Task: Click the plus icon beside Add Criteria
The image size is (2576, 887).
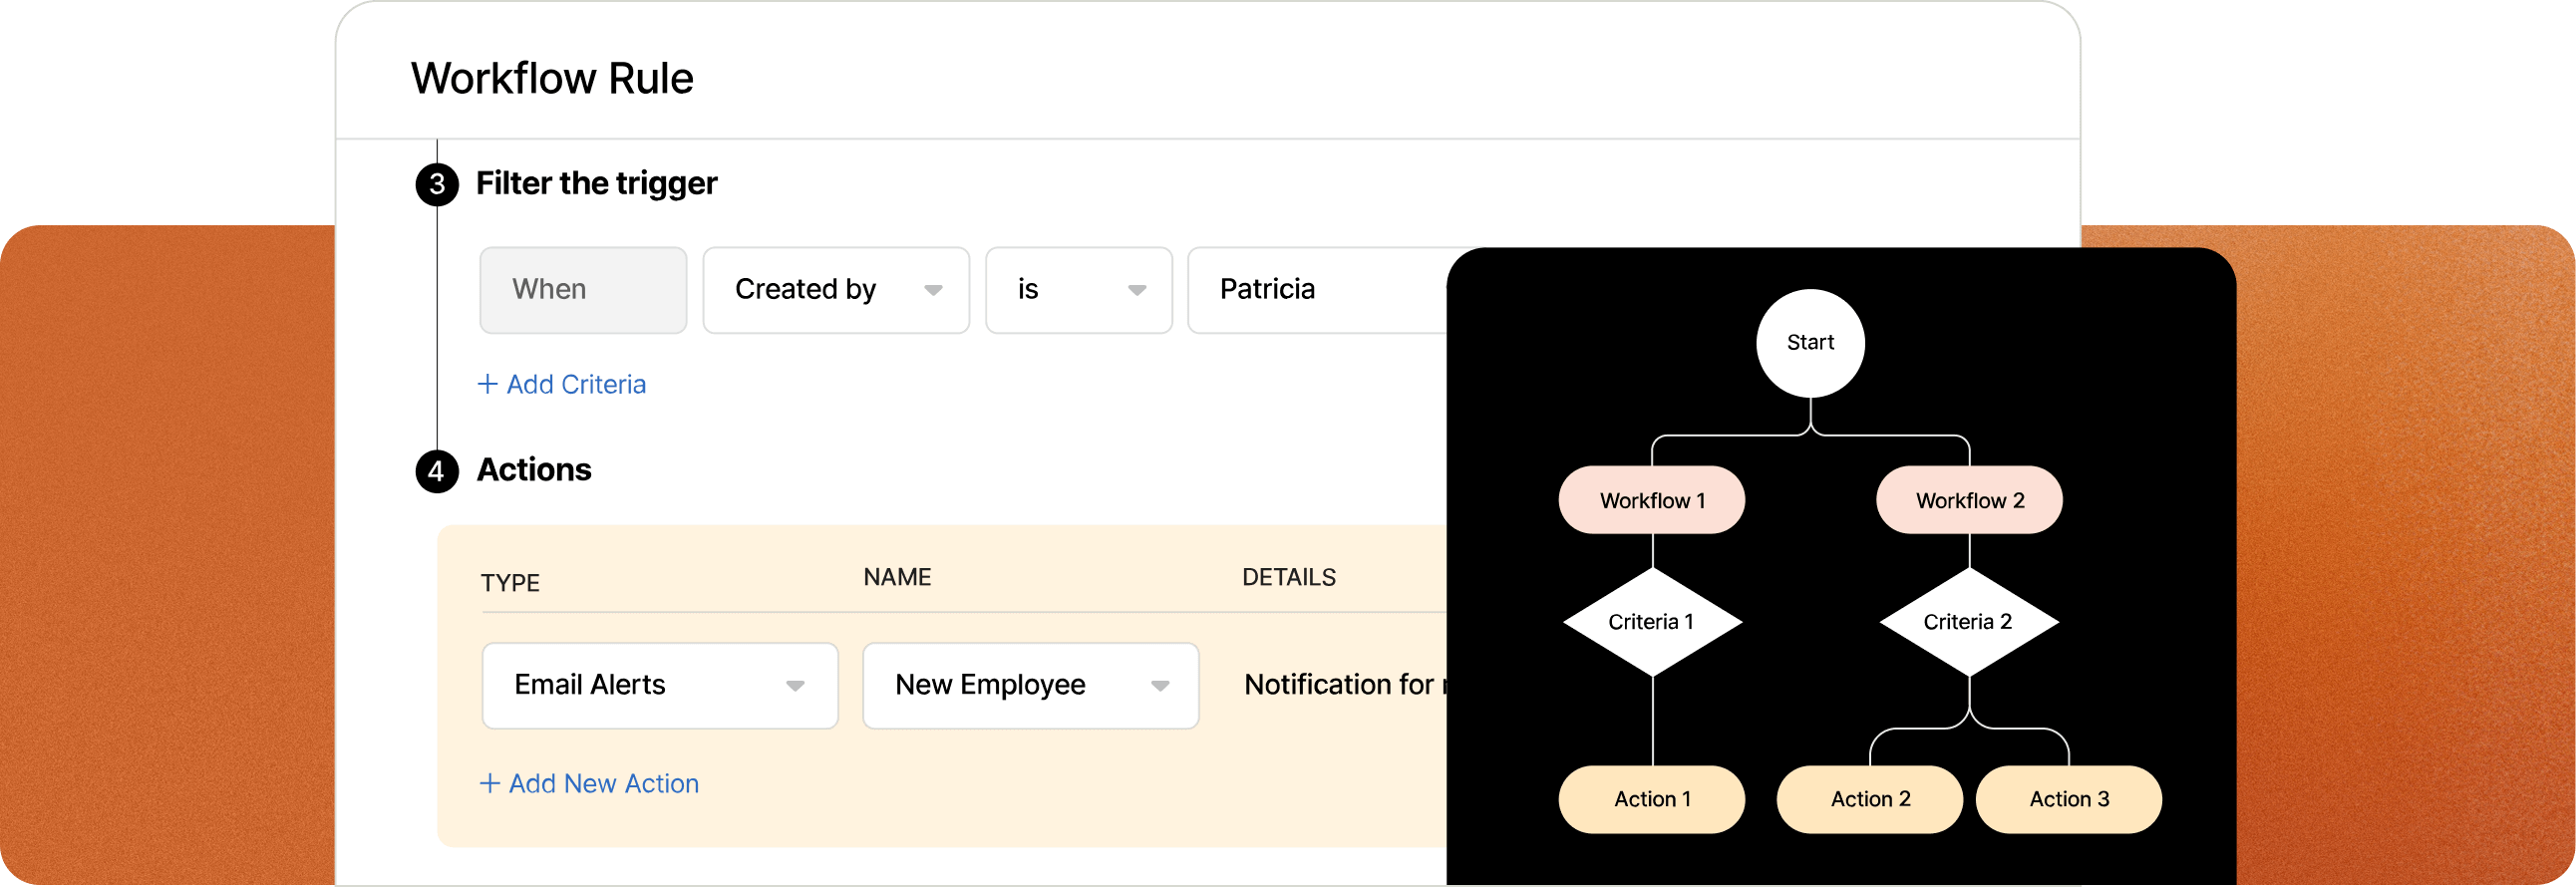Action: click(x=488, y=384)
